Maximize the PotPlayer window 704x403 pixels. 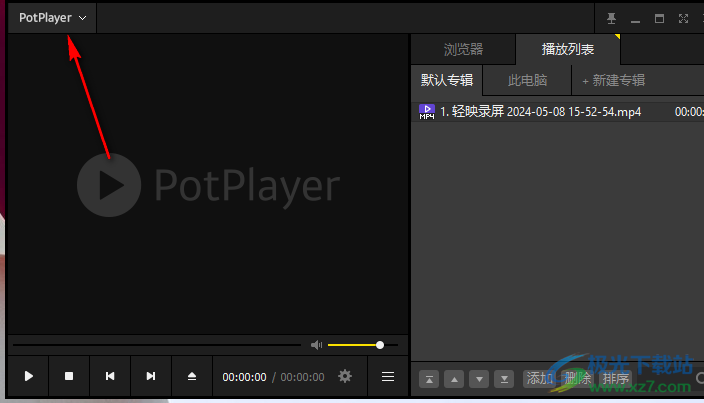659,18
